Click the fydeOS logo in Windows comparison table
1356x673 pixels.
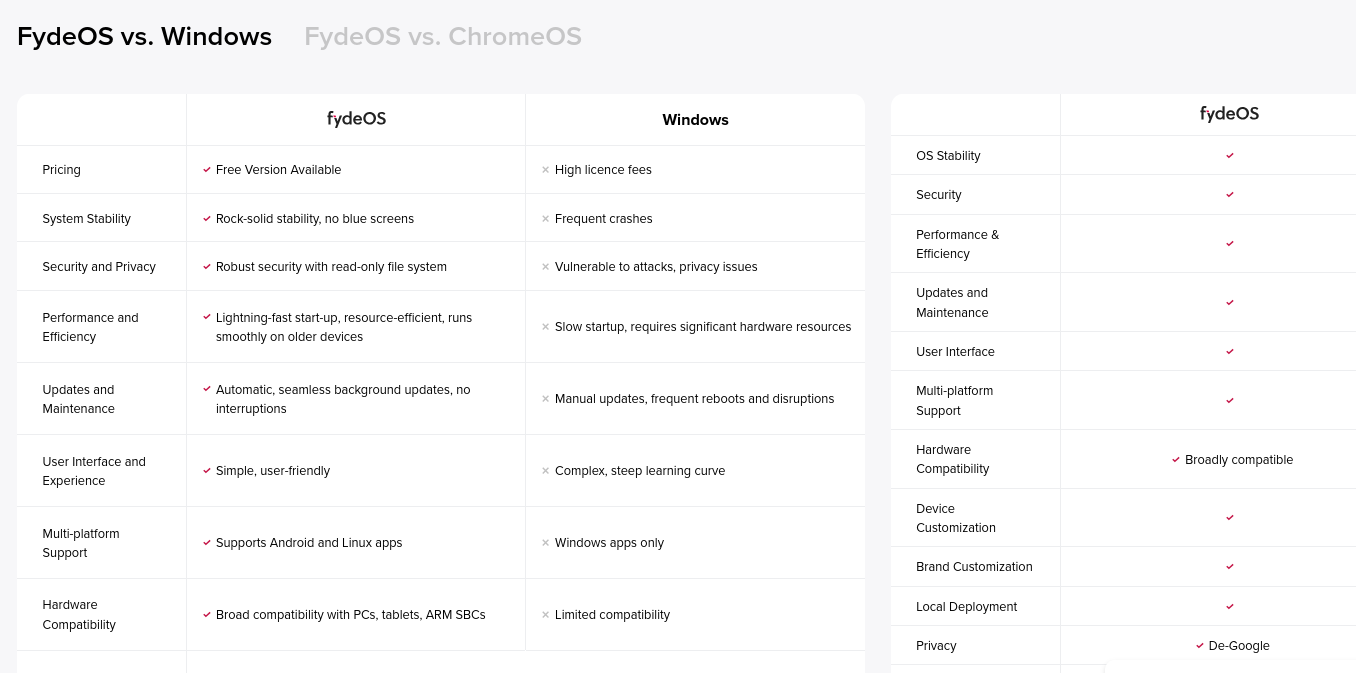(x=356, y=119)
